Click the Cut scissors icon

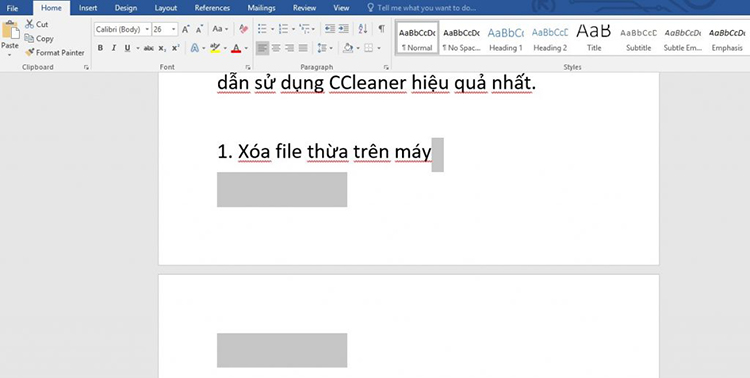(x=30, y=24)
